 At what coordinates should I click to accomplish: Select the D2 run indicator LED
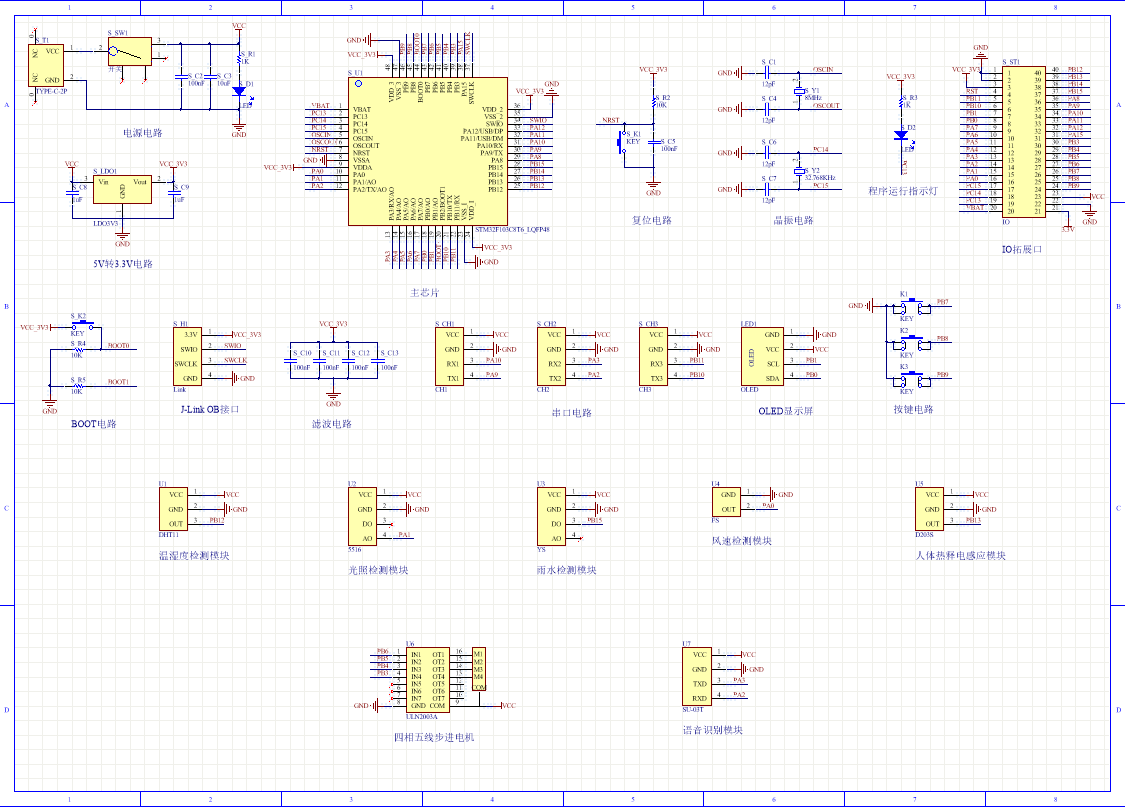click(x=901, y=136)
